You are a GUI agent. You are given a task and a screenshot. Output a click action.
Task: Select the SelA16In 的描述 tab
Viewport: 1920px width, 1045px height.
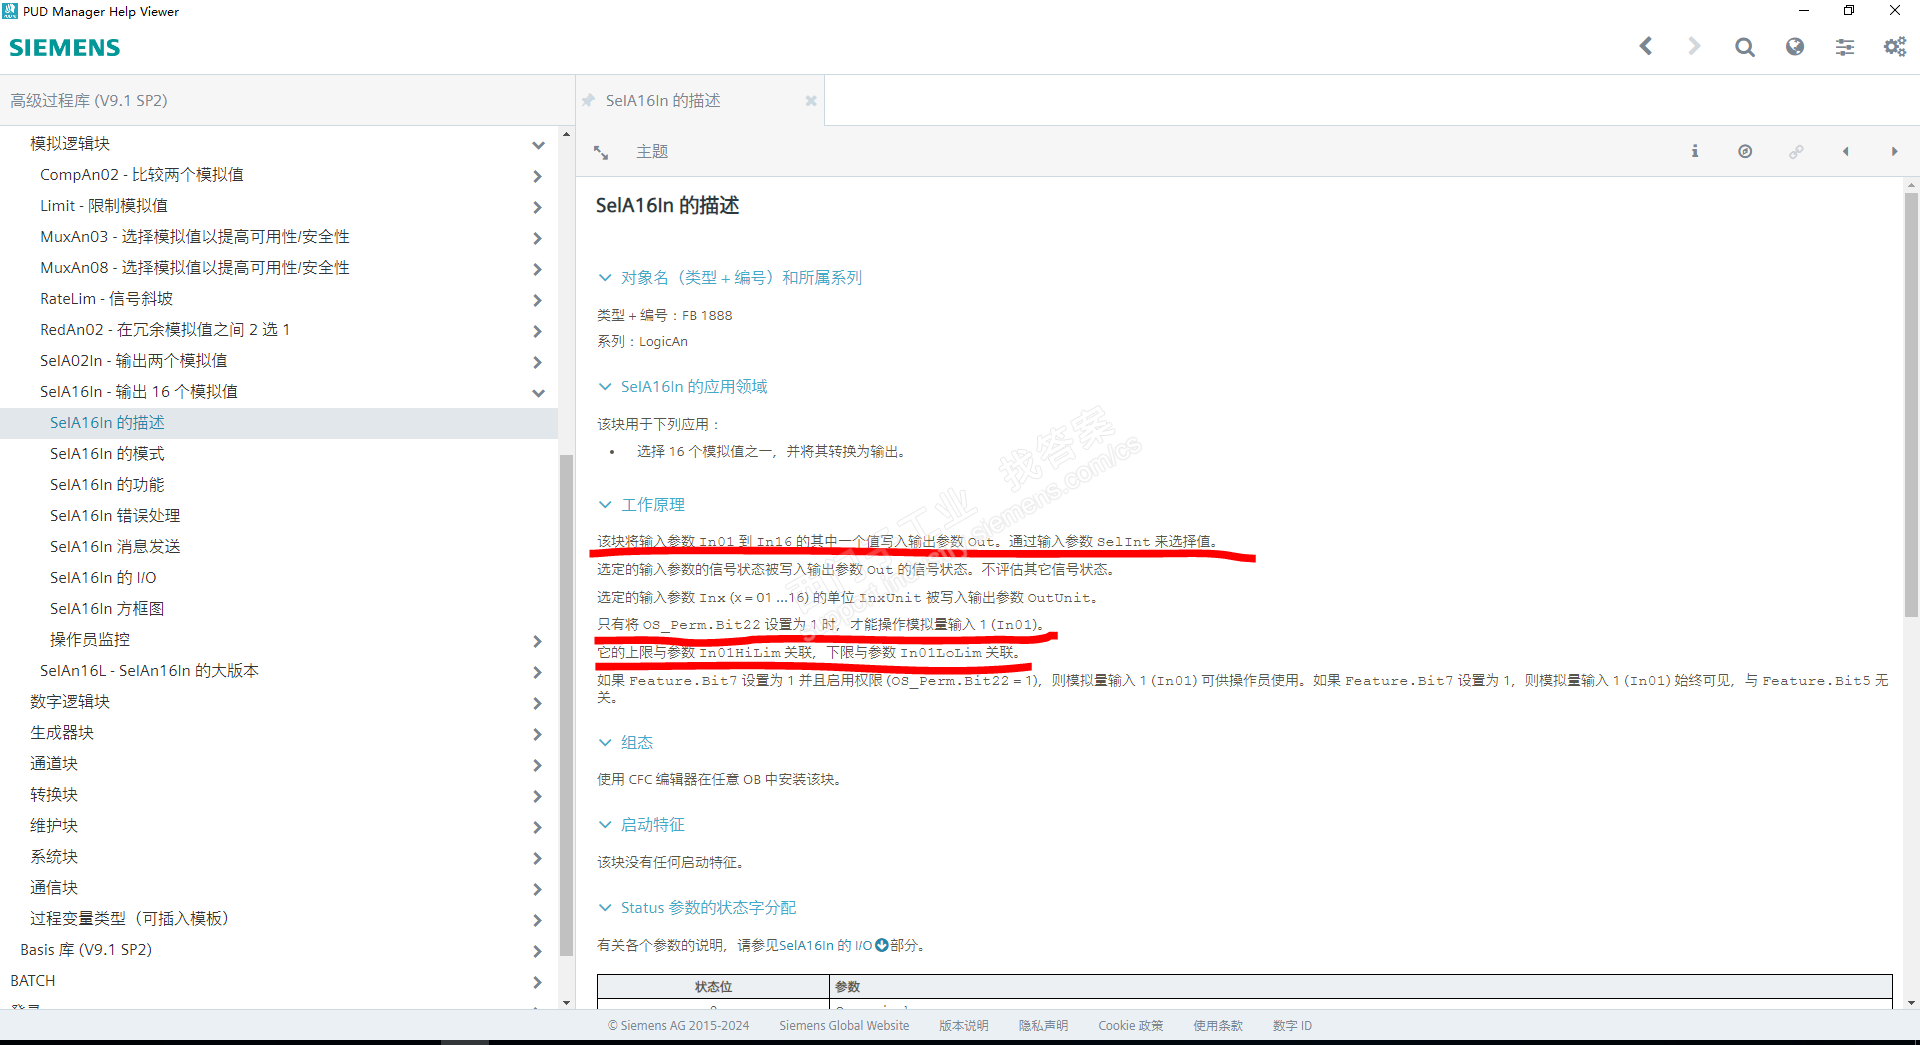(x=663, y=101)
